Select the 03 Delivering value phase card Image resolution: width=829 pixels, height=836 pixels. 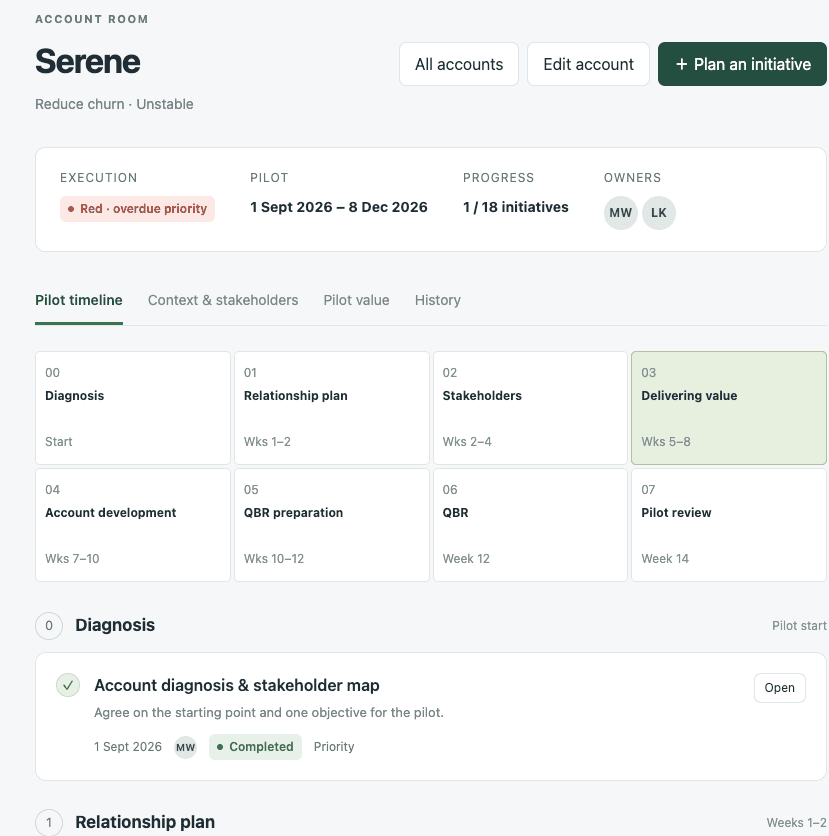(x=729, y=408)
